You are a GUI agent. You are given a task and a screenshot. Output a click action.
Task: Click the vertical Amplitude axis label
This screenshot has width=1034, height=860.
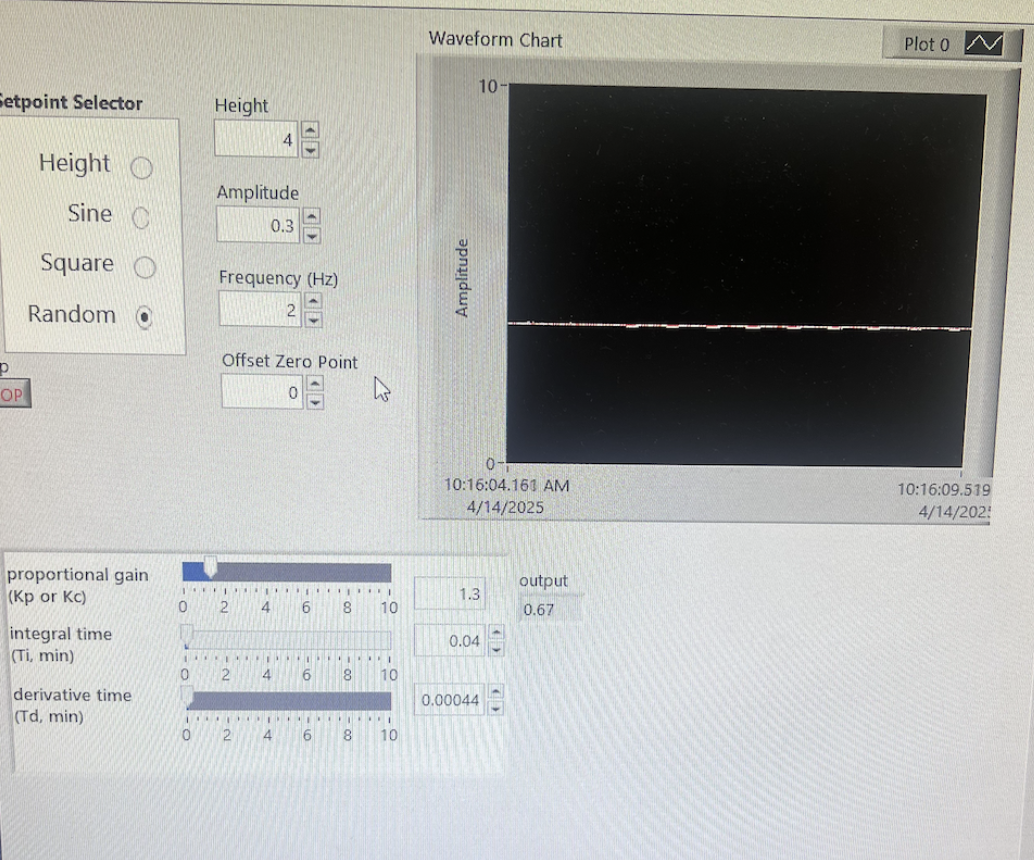tap(462, 278)
